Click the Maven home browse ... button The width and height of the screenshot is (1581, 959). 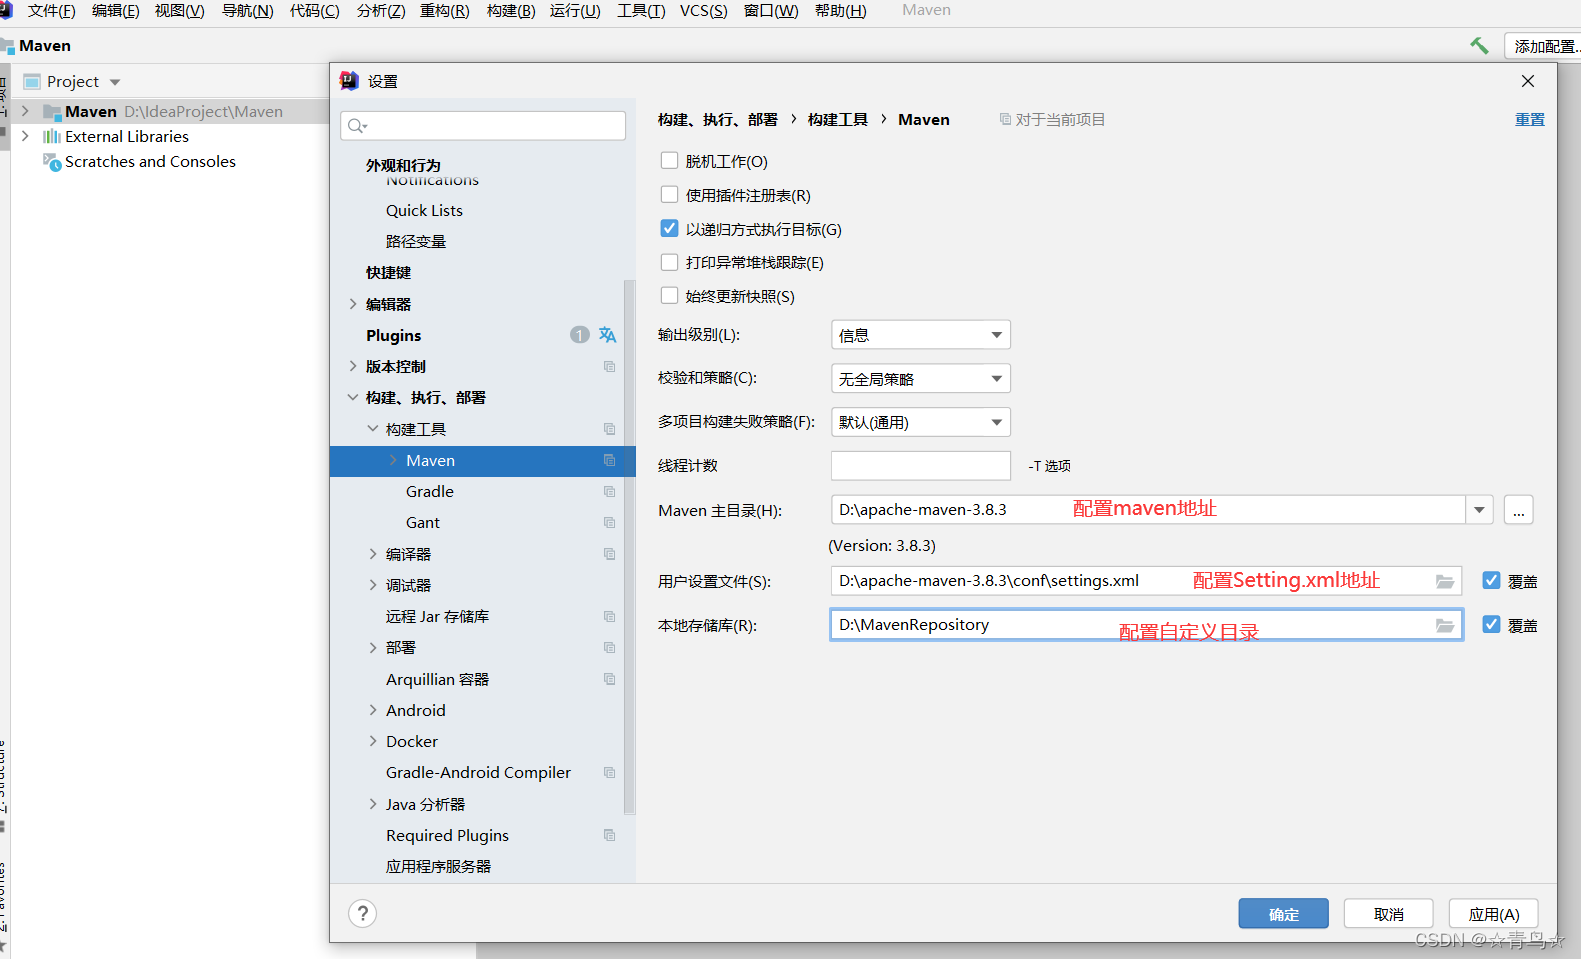[1519, 510]
